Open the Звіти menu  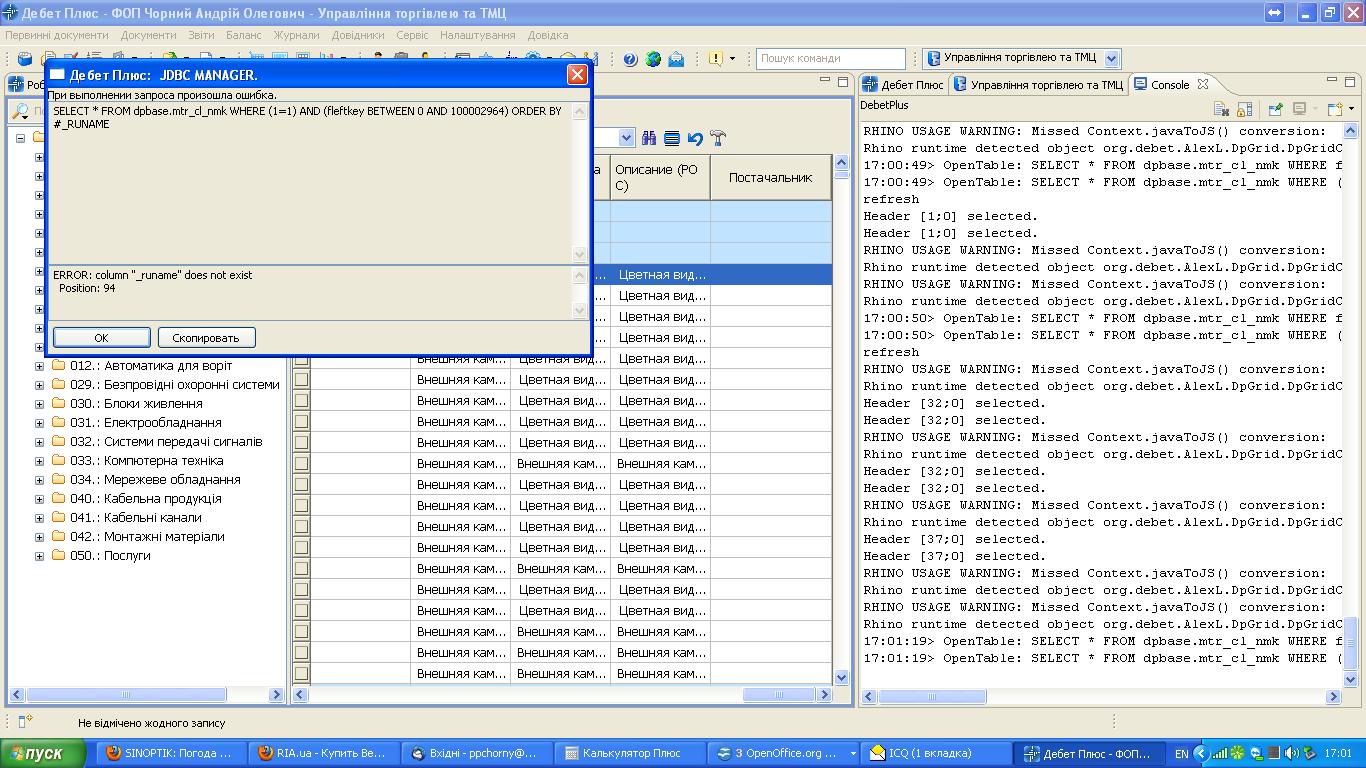(201, 35)
